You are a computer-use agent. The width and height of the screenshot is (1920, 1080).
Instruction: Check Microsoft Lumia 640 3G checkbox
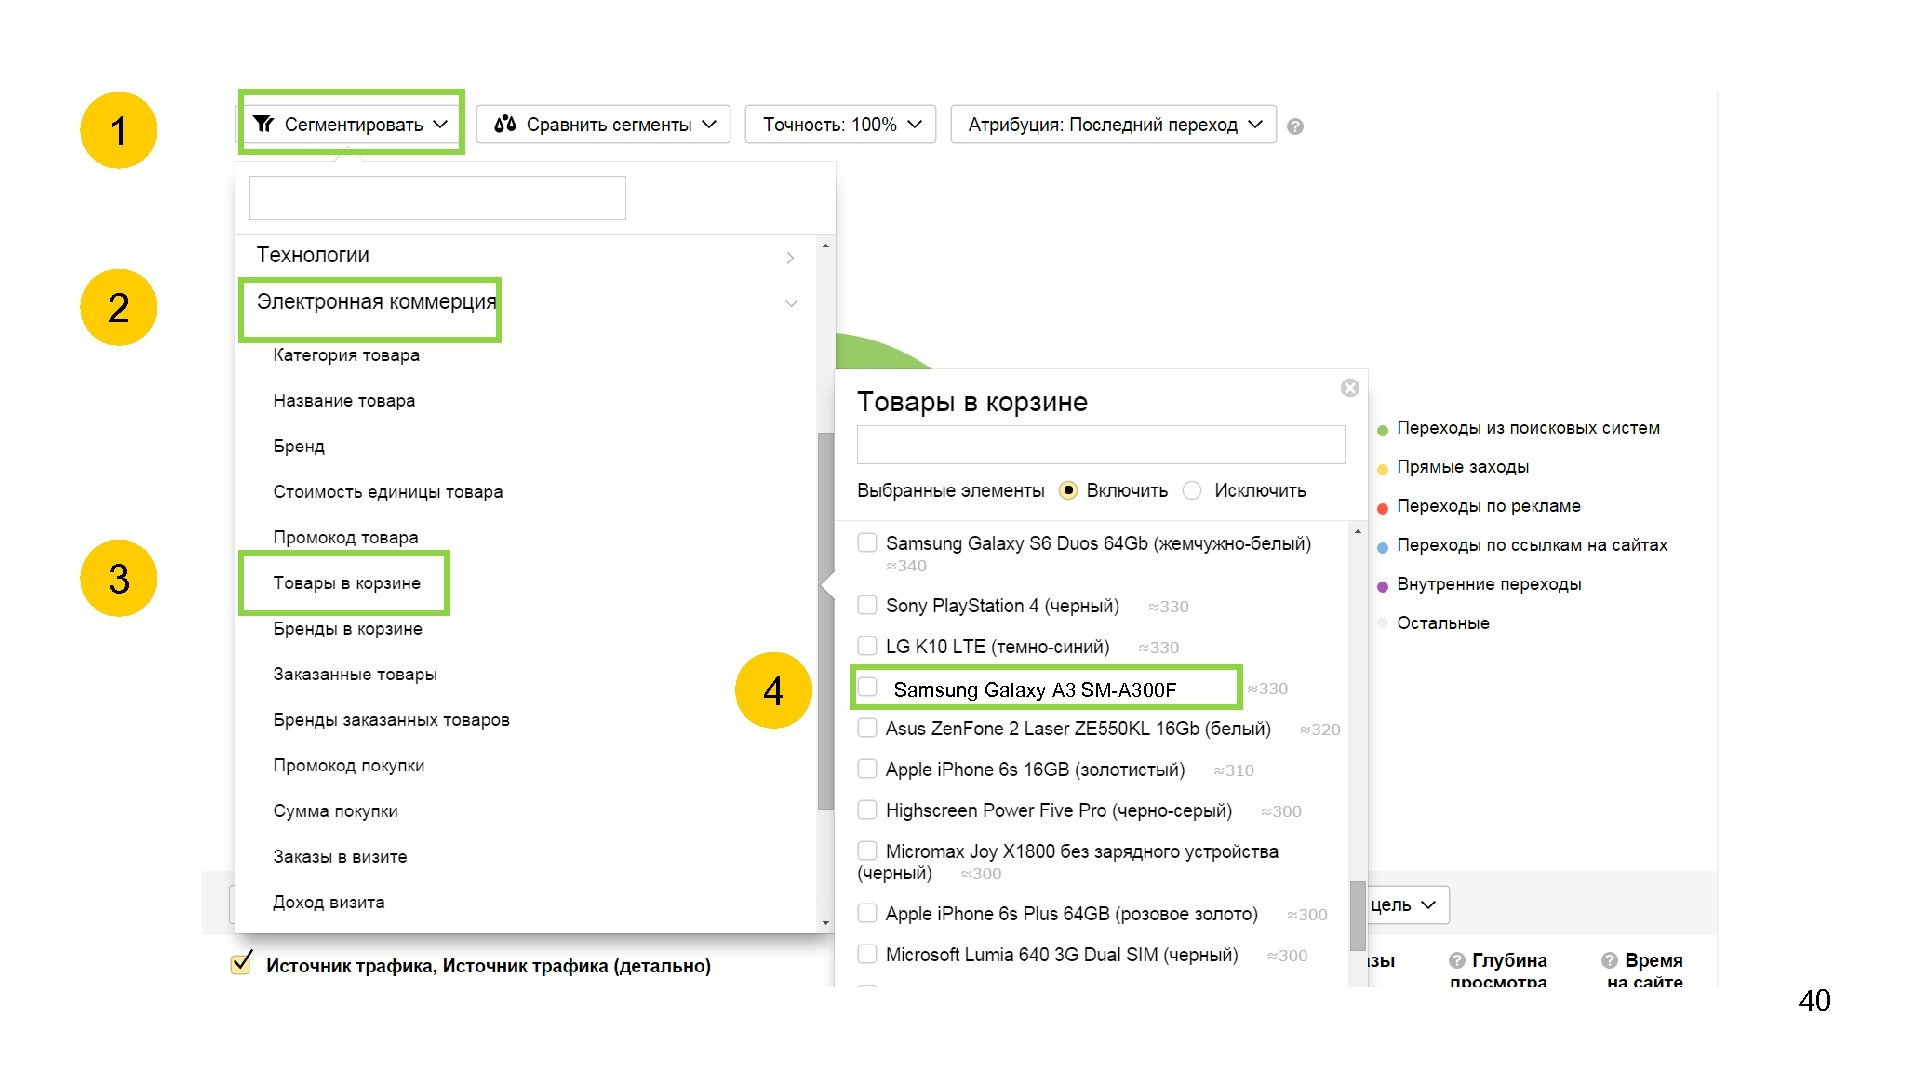pyautogui.click(x=868, y=954)
